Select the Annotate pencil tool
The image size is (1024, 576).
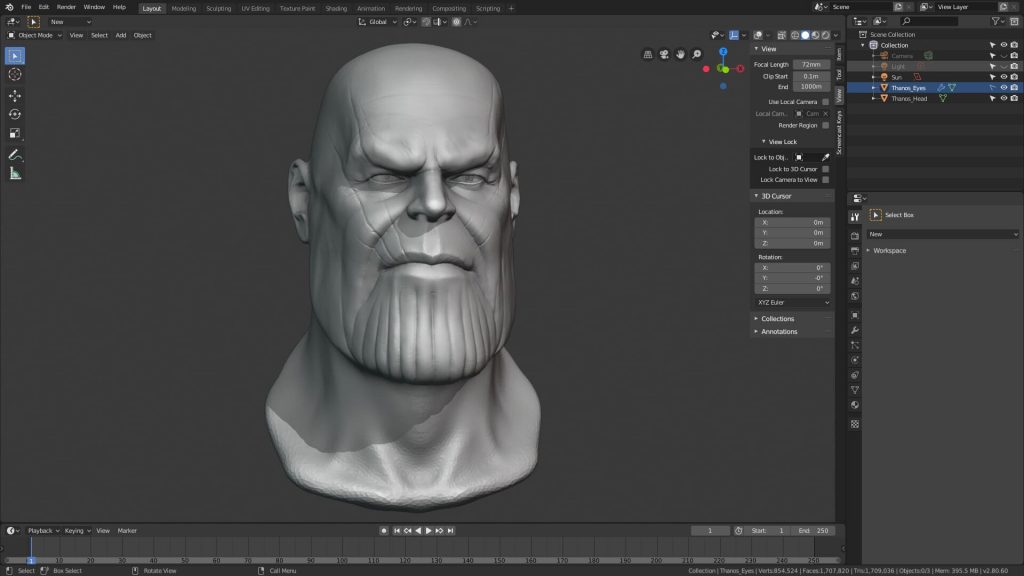click(15, 155)
